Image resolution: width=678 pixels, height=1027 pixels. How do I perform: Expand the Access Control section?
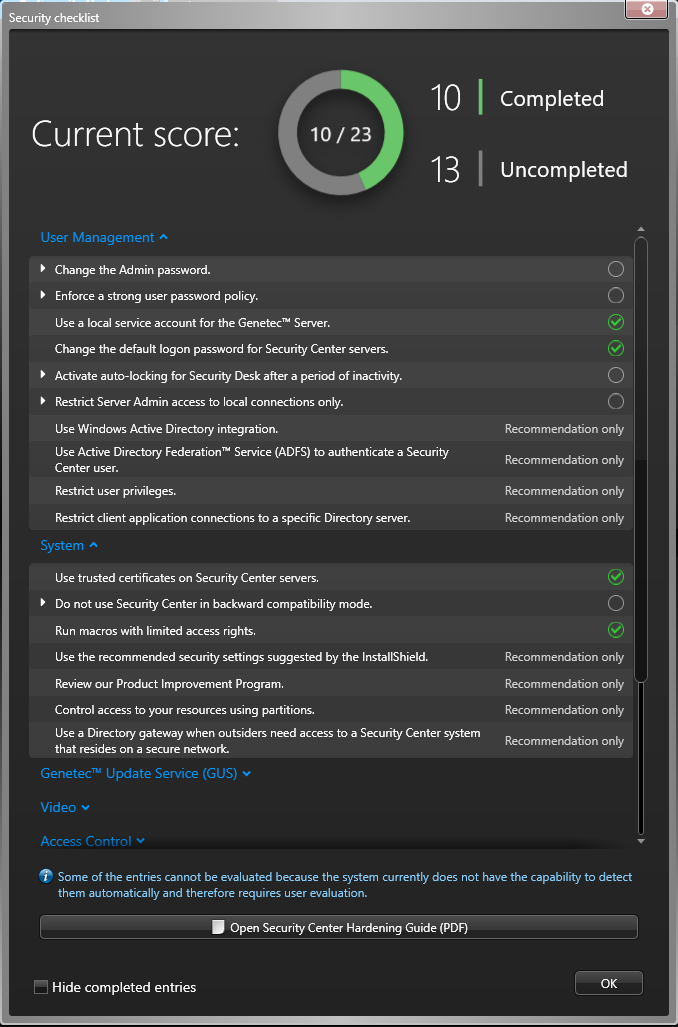tap(92, 841)
